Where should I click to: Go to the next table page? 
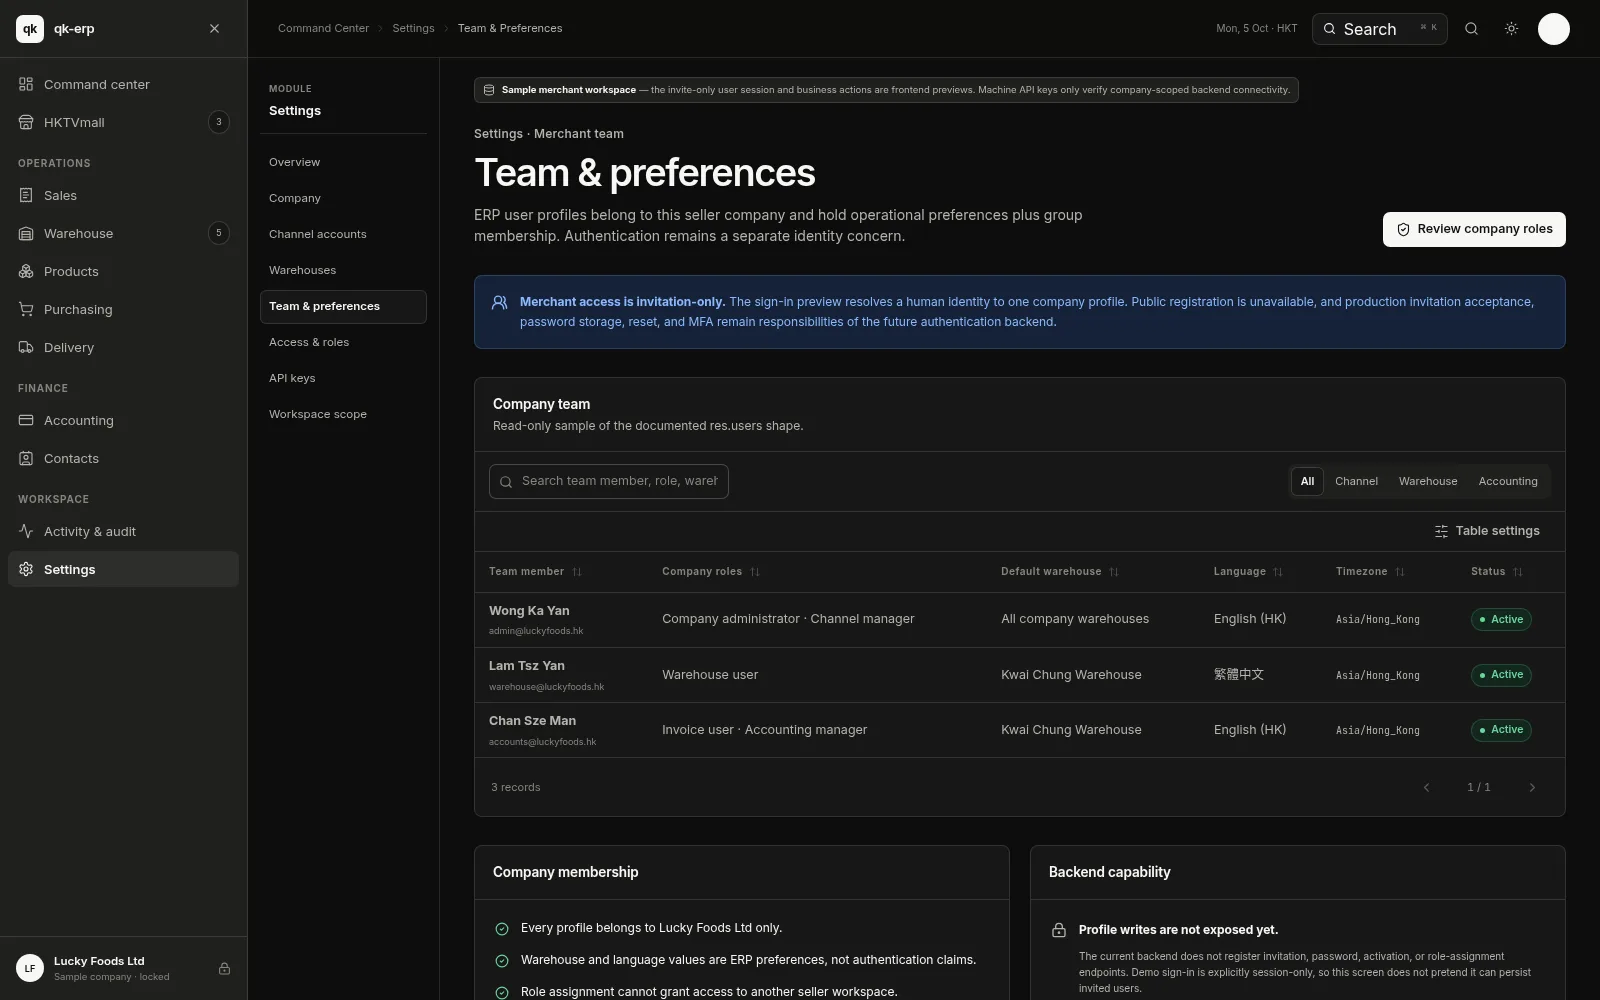pyautogui.click(x=1531, y=788)
